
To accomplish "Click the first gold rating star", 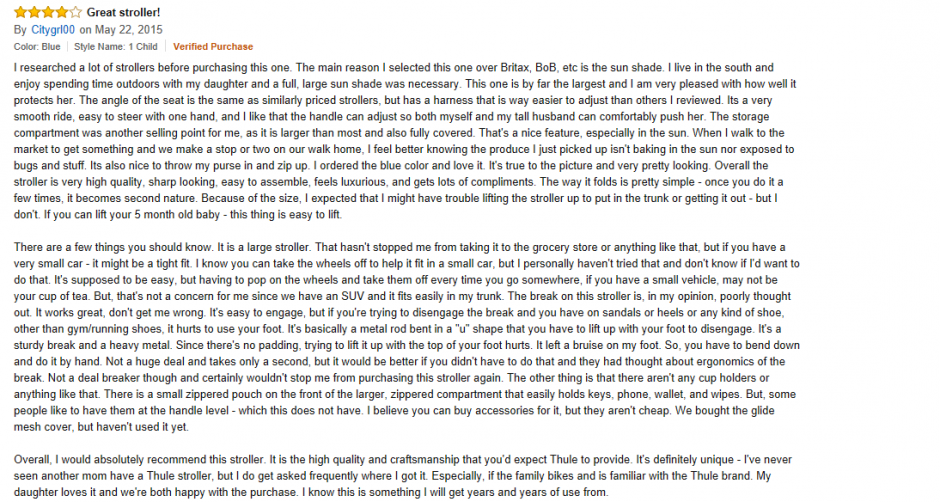I will (20, 13).
